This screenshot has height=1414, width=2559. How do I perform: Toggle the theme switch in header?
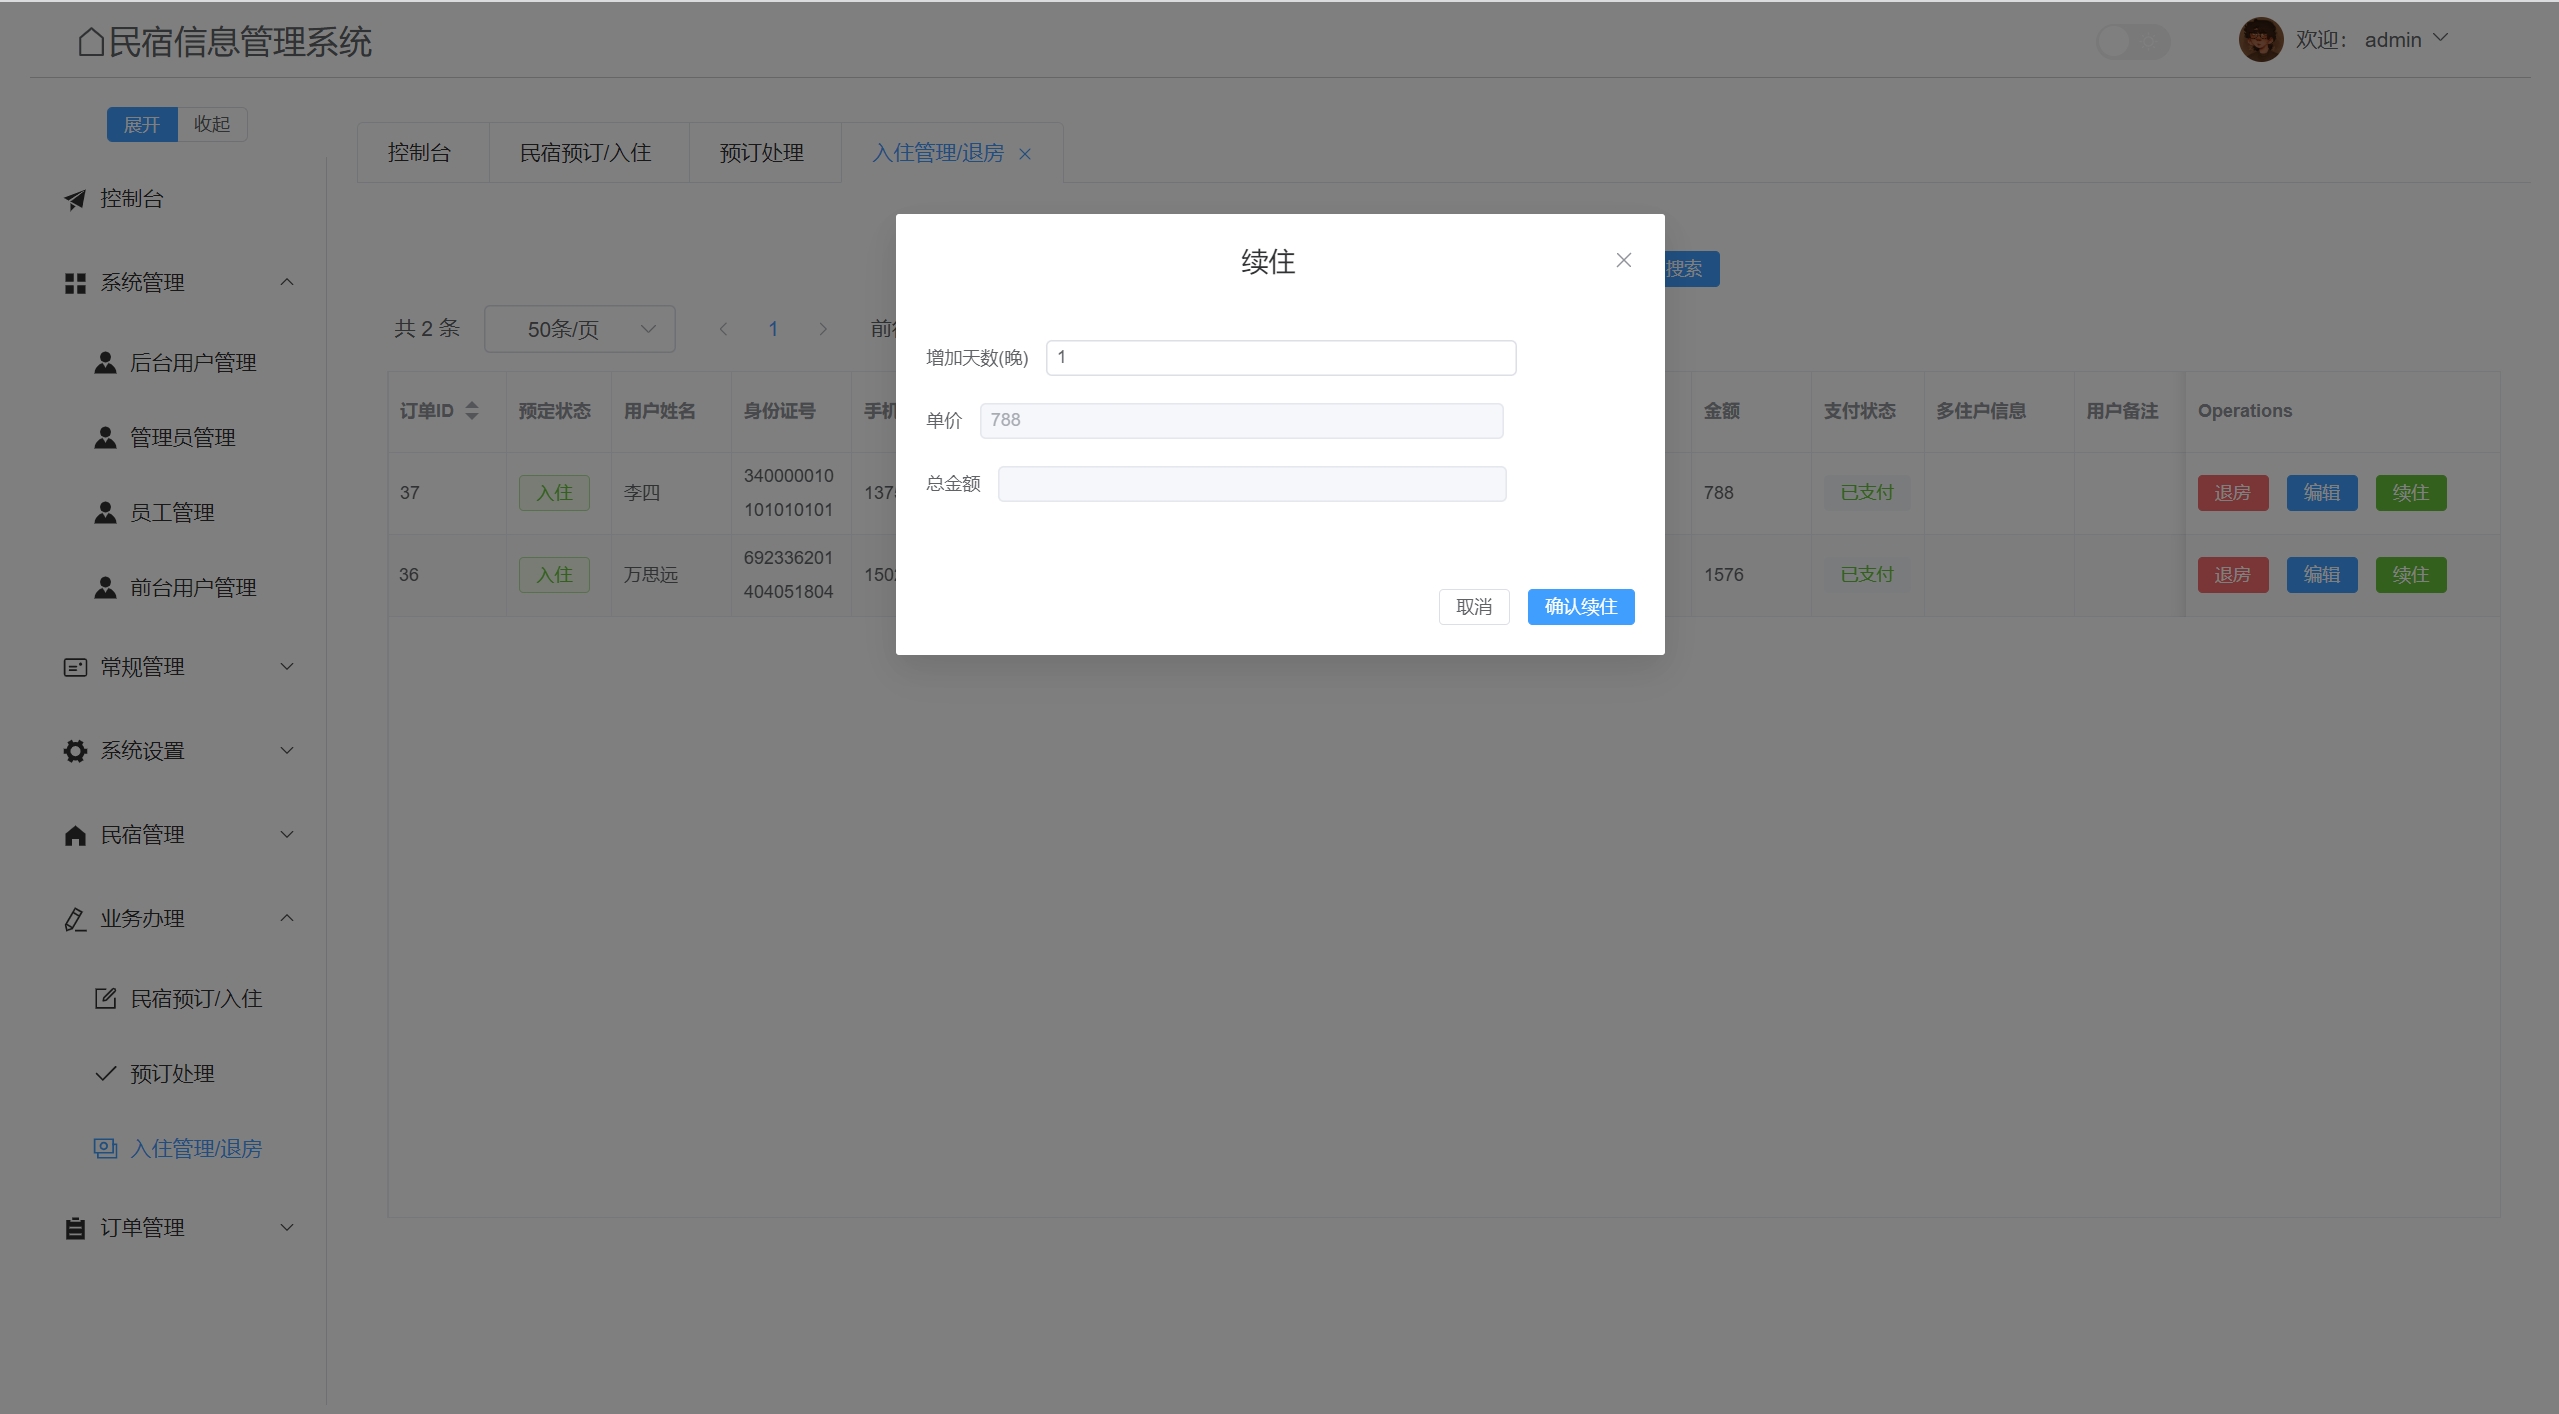[x=2132, y=41]
